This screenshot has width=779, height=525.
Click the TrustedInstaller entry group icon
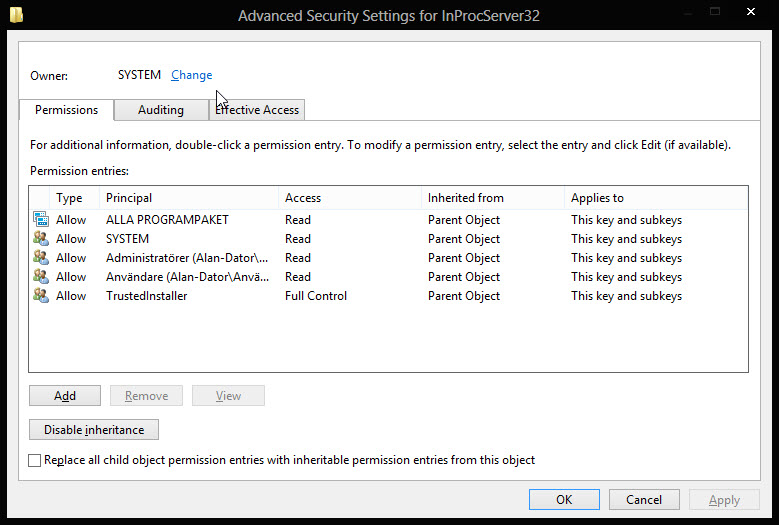(41, 296)
